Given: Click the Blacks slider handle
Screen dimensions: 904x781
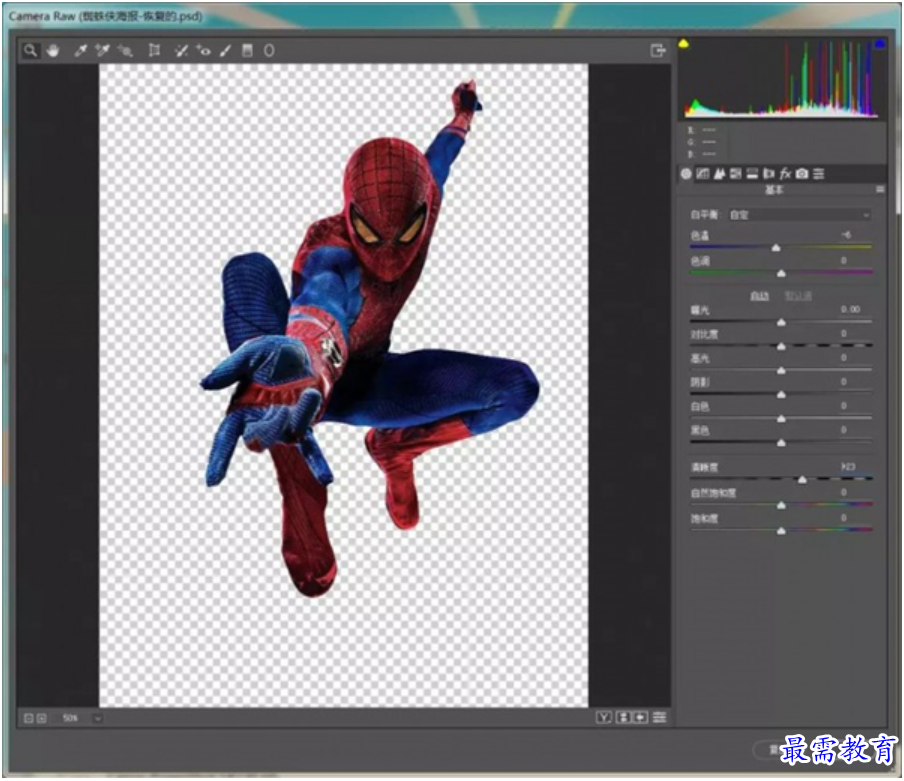Looking at the screenshot, I should point(781,443).
